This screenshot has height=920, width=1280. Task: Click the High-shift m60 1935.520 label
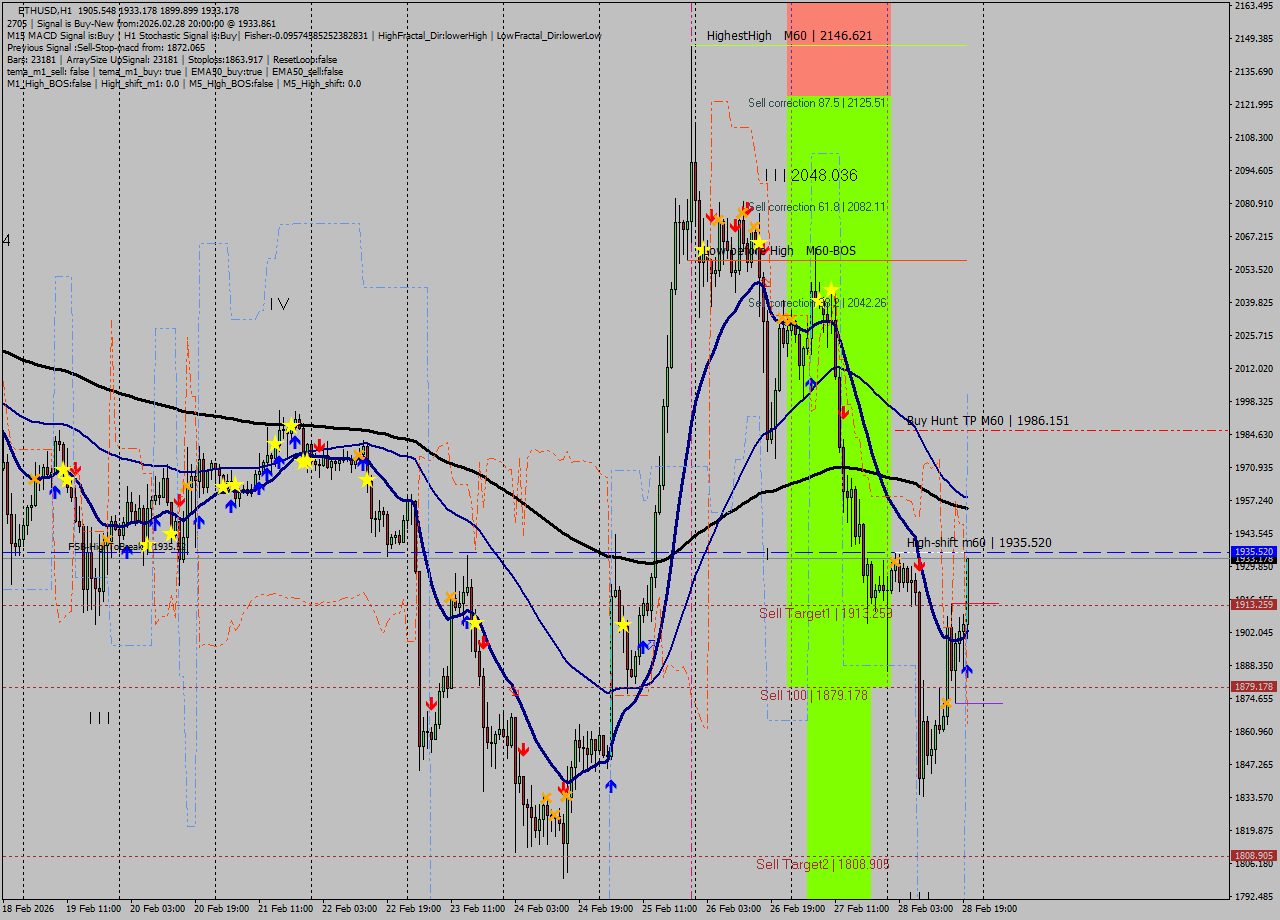point(978,543)
